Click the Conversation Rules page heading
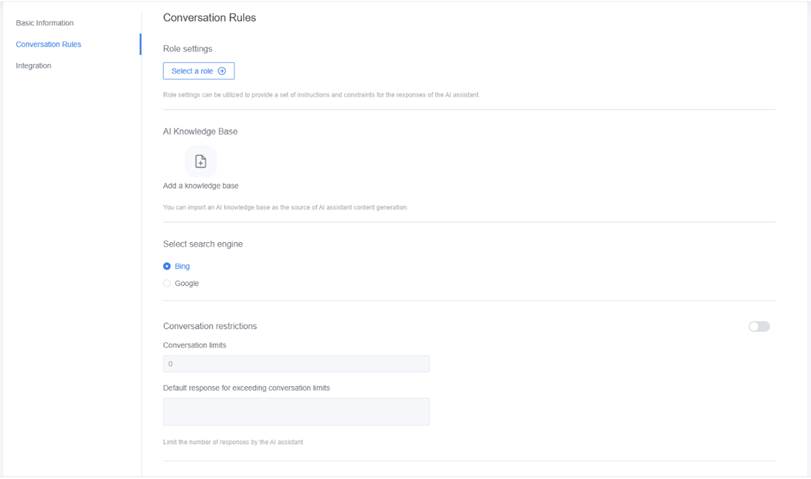Image resolution: width=811 pixels, height=479 pixels. (209, 17)
